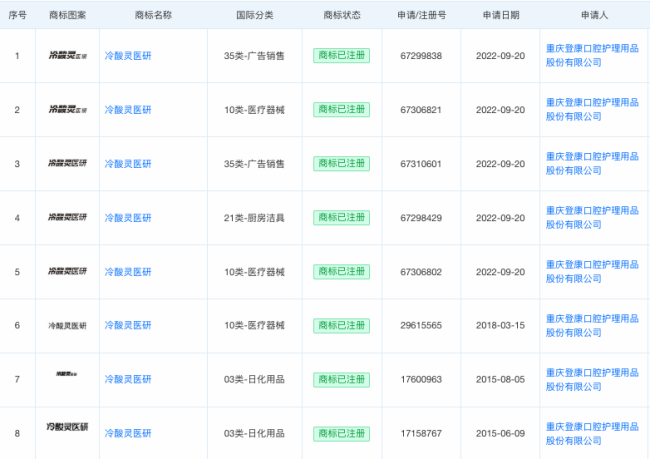This screenshot has width=650, height=459.
Task: Click 10类-医疗器械 cell in row 5
Action: pos(254,272)
